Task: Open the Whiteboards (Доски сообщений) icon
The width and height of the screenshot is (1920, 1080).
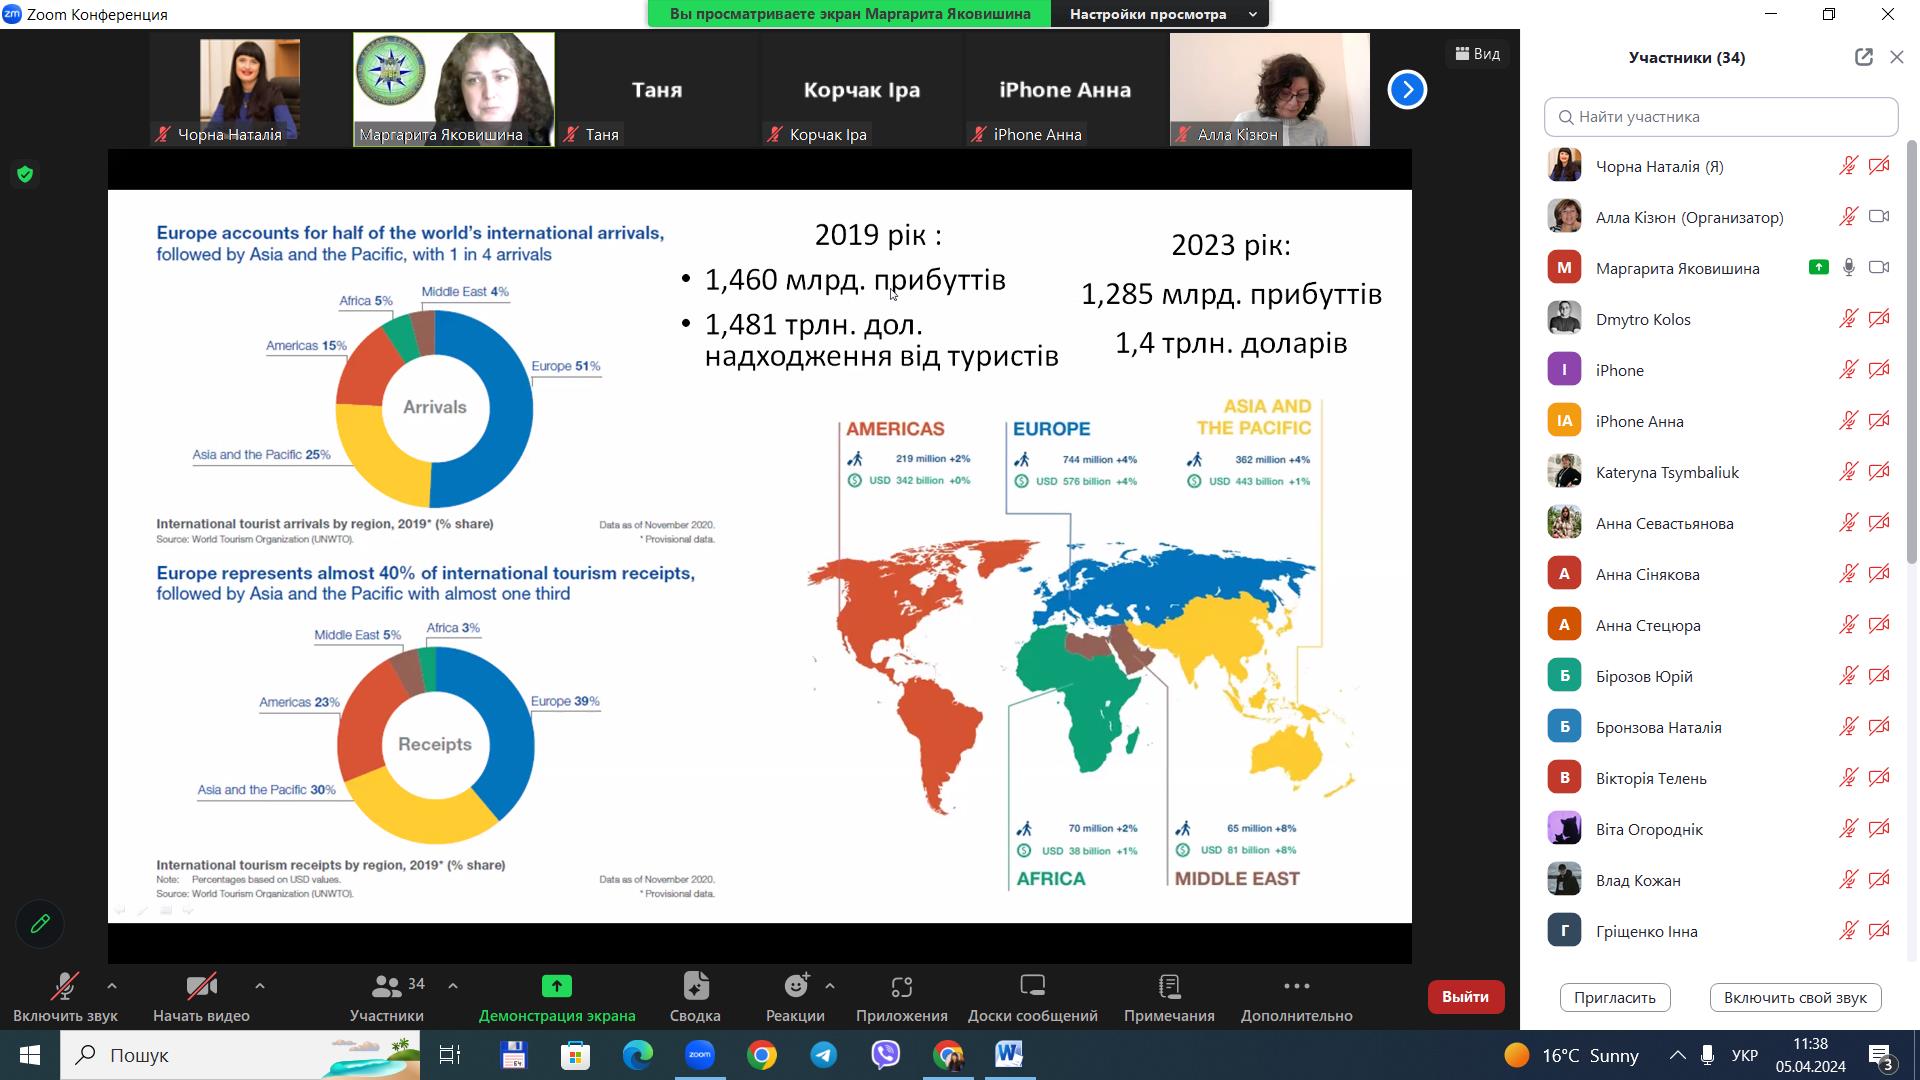Action: [1032, 987]
